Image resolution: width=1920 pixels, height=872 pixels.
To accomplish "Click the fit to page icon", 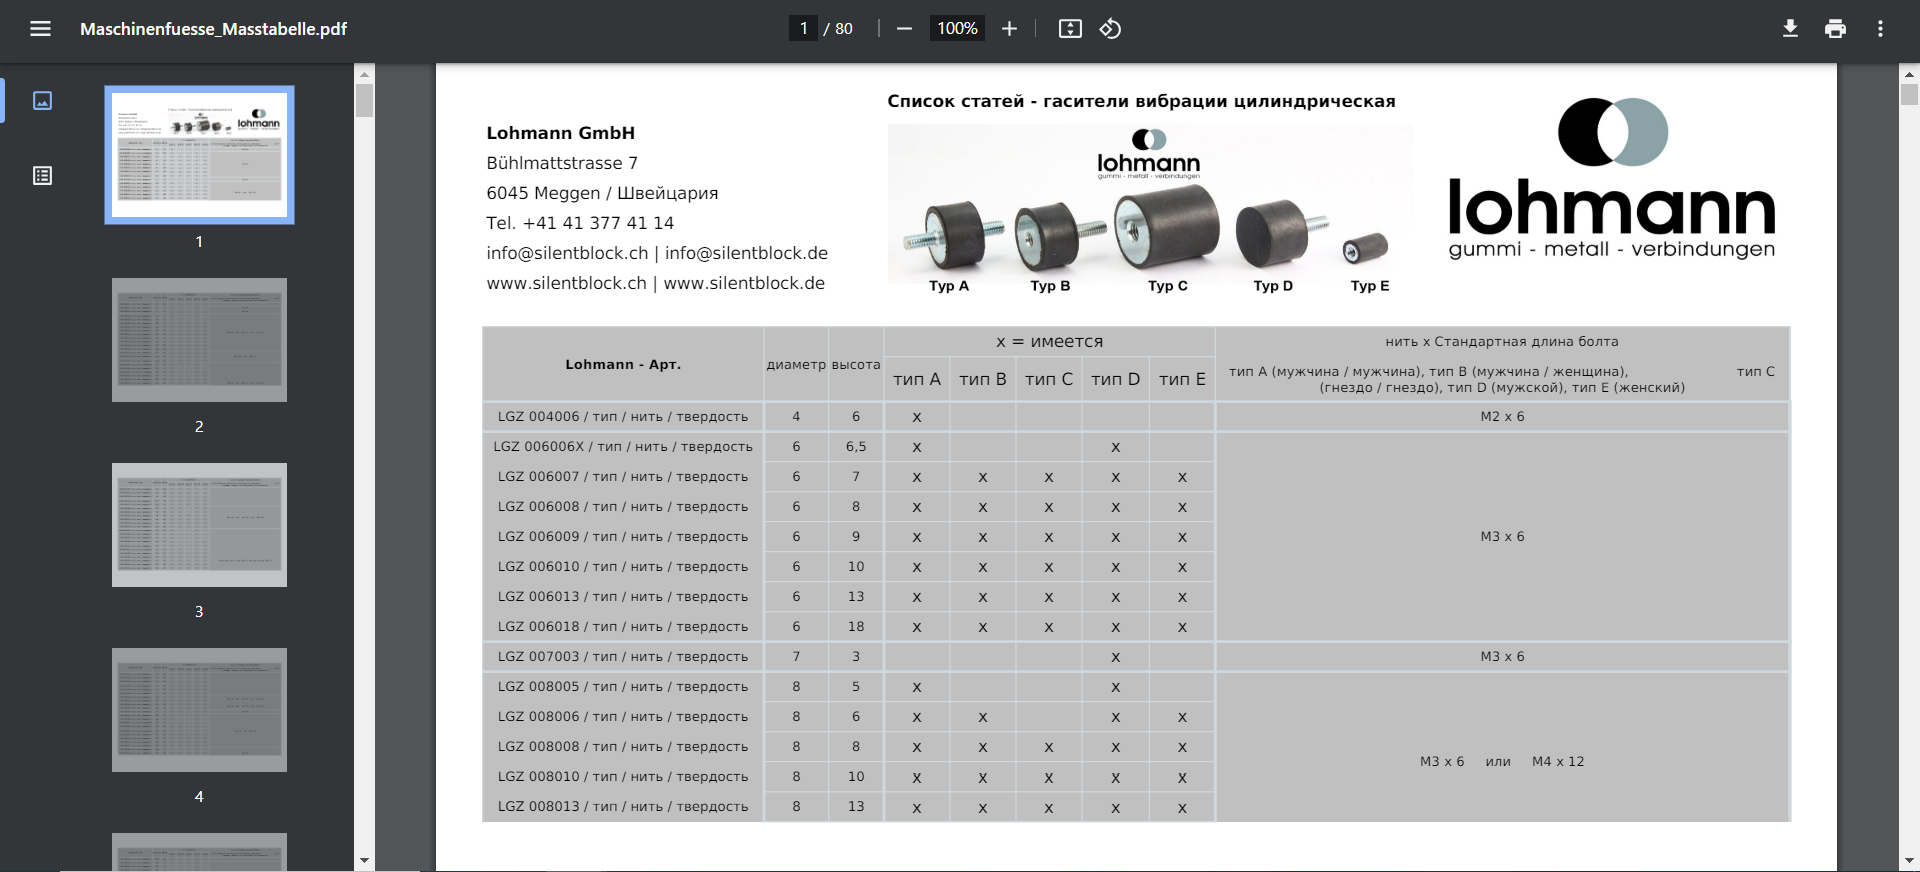I will tap(1070, 29).
